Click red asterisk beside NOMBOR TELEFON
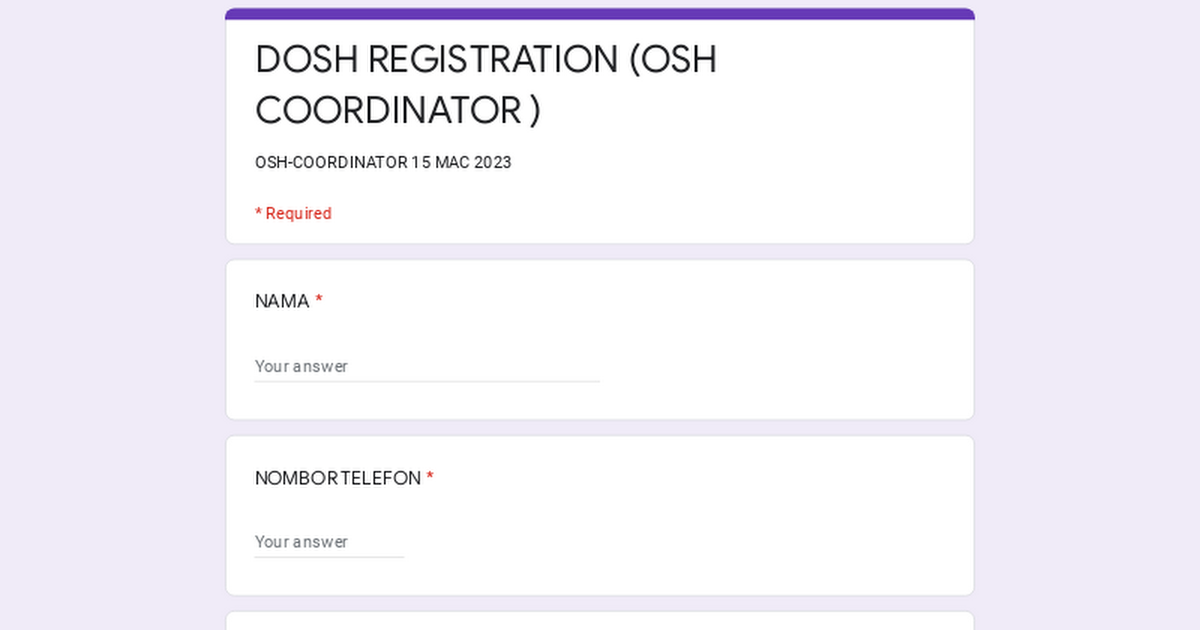Viewport: 1200px width, 630px height. pos(430,477)
